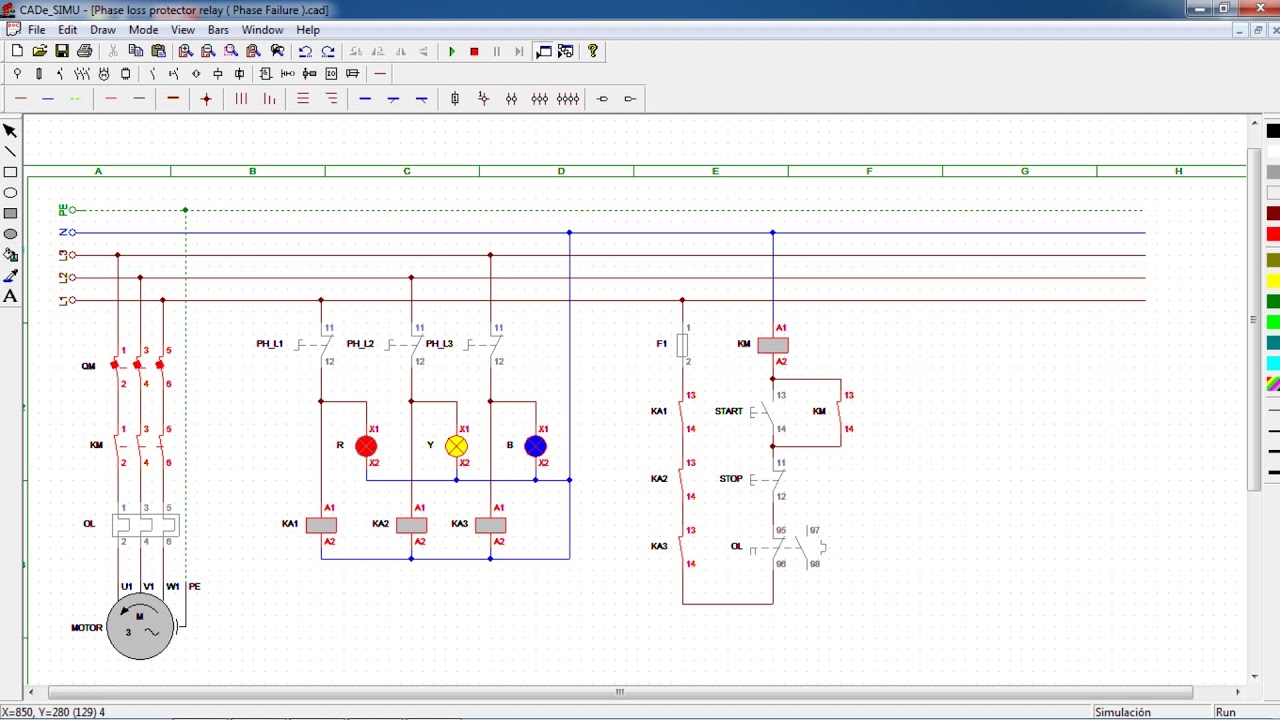Select the filled ellipse tool
Image resolution: width=1280 pixels, height=720 pixels.
click(x=11, y=234)
